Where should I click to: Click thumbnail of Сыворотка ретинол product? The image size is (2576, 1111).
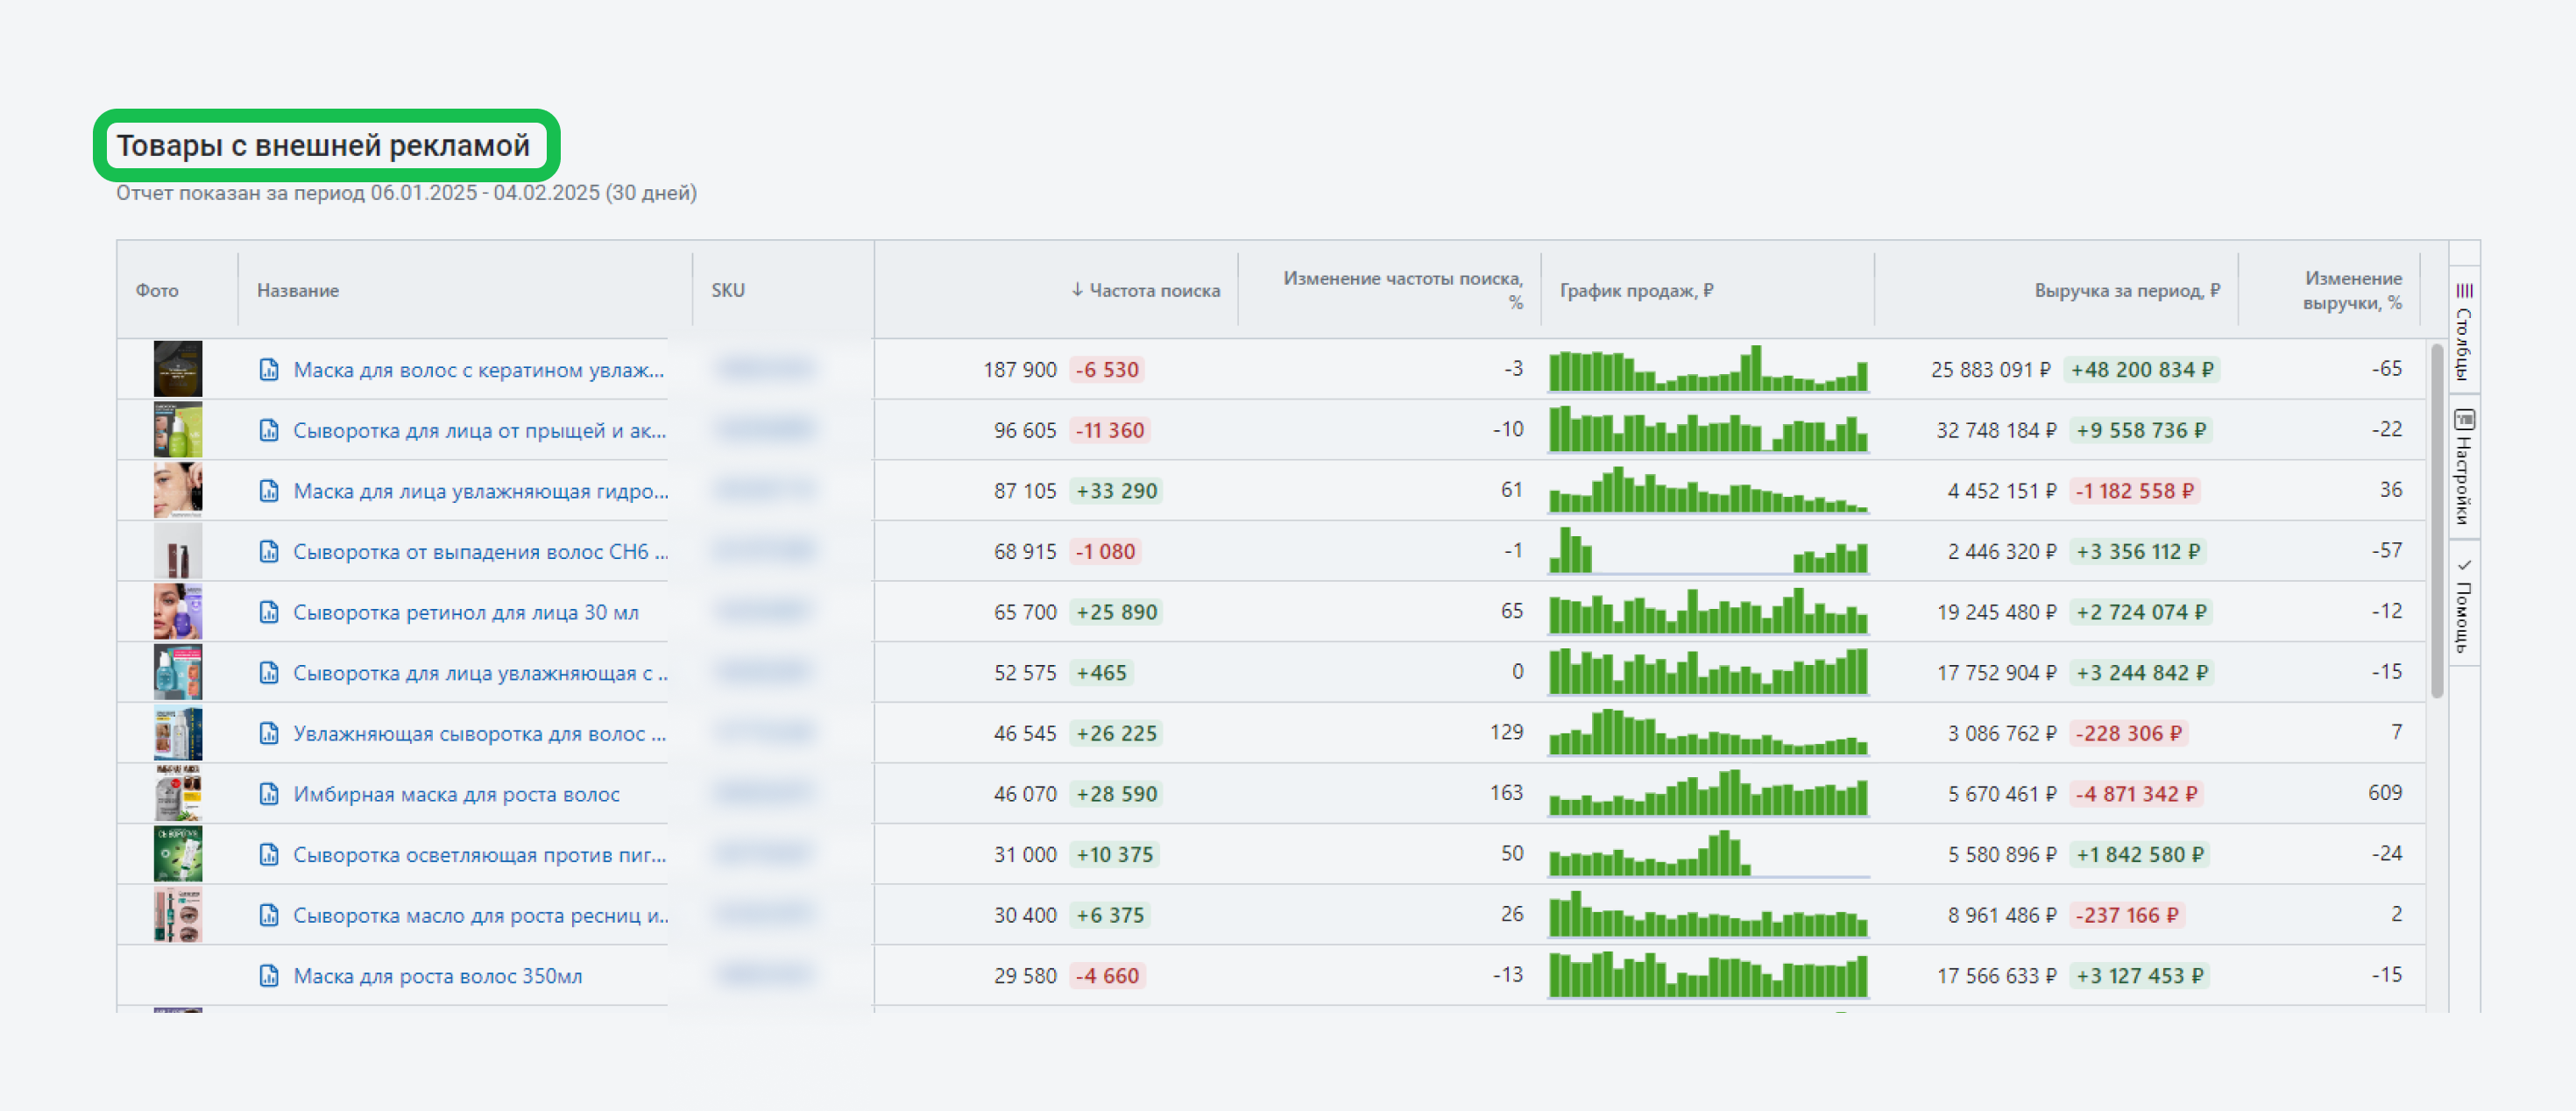pos(178,612)
